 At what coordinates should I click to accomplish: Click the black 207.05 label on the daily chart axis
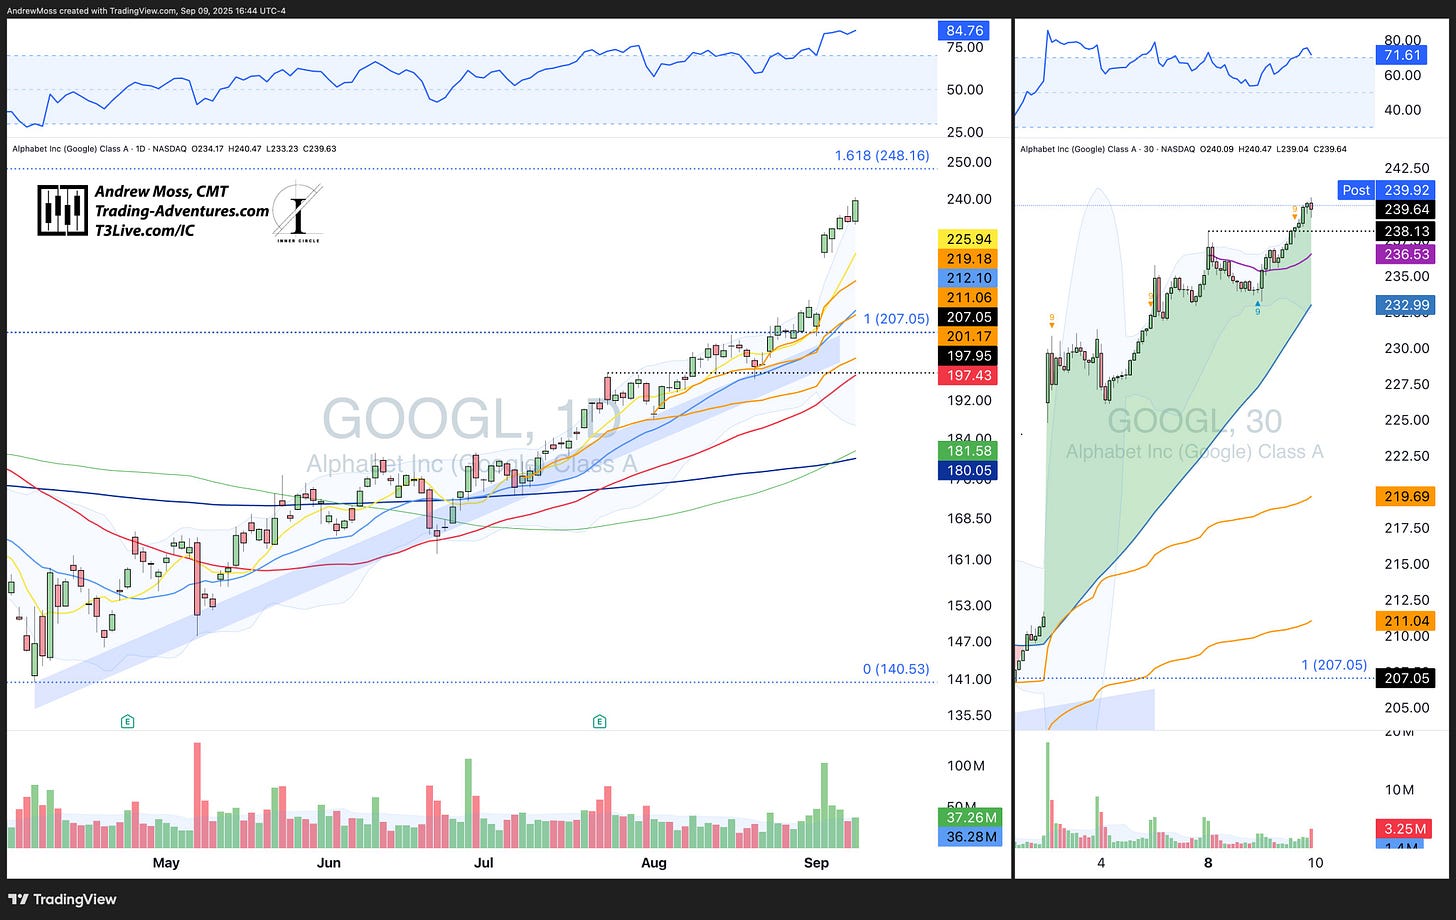coord(968,317)
